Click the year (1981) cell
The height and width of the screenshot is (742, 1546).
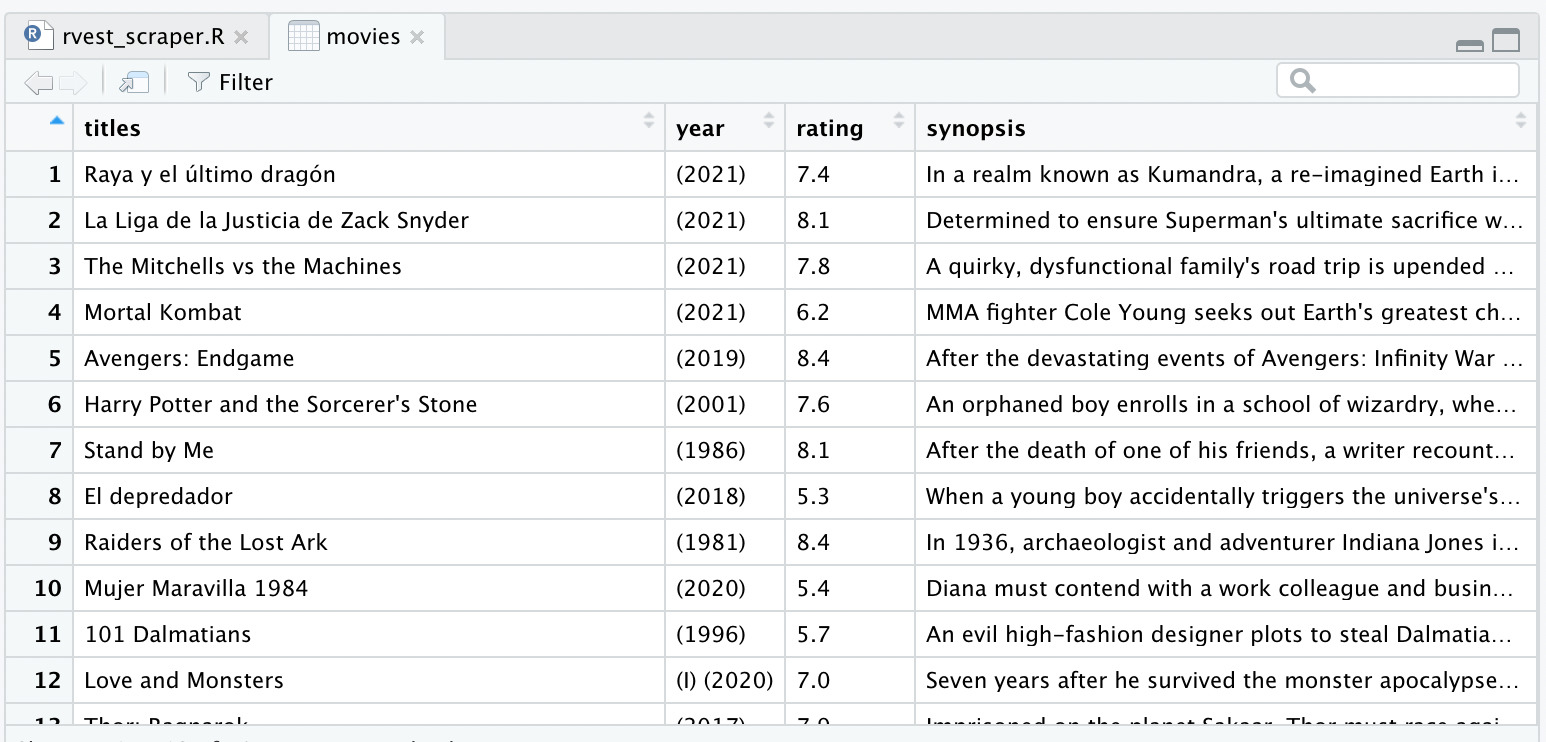[725, 542]
